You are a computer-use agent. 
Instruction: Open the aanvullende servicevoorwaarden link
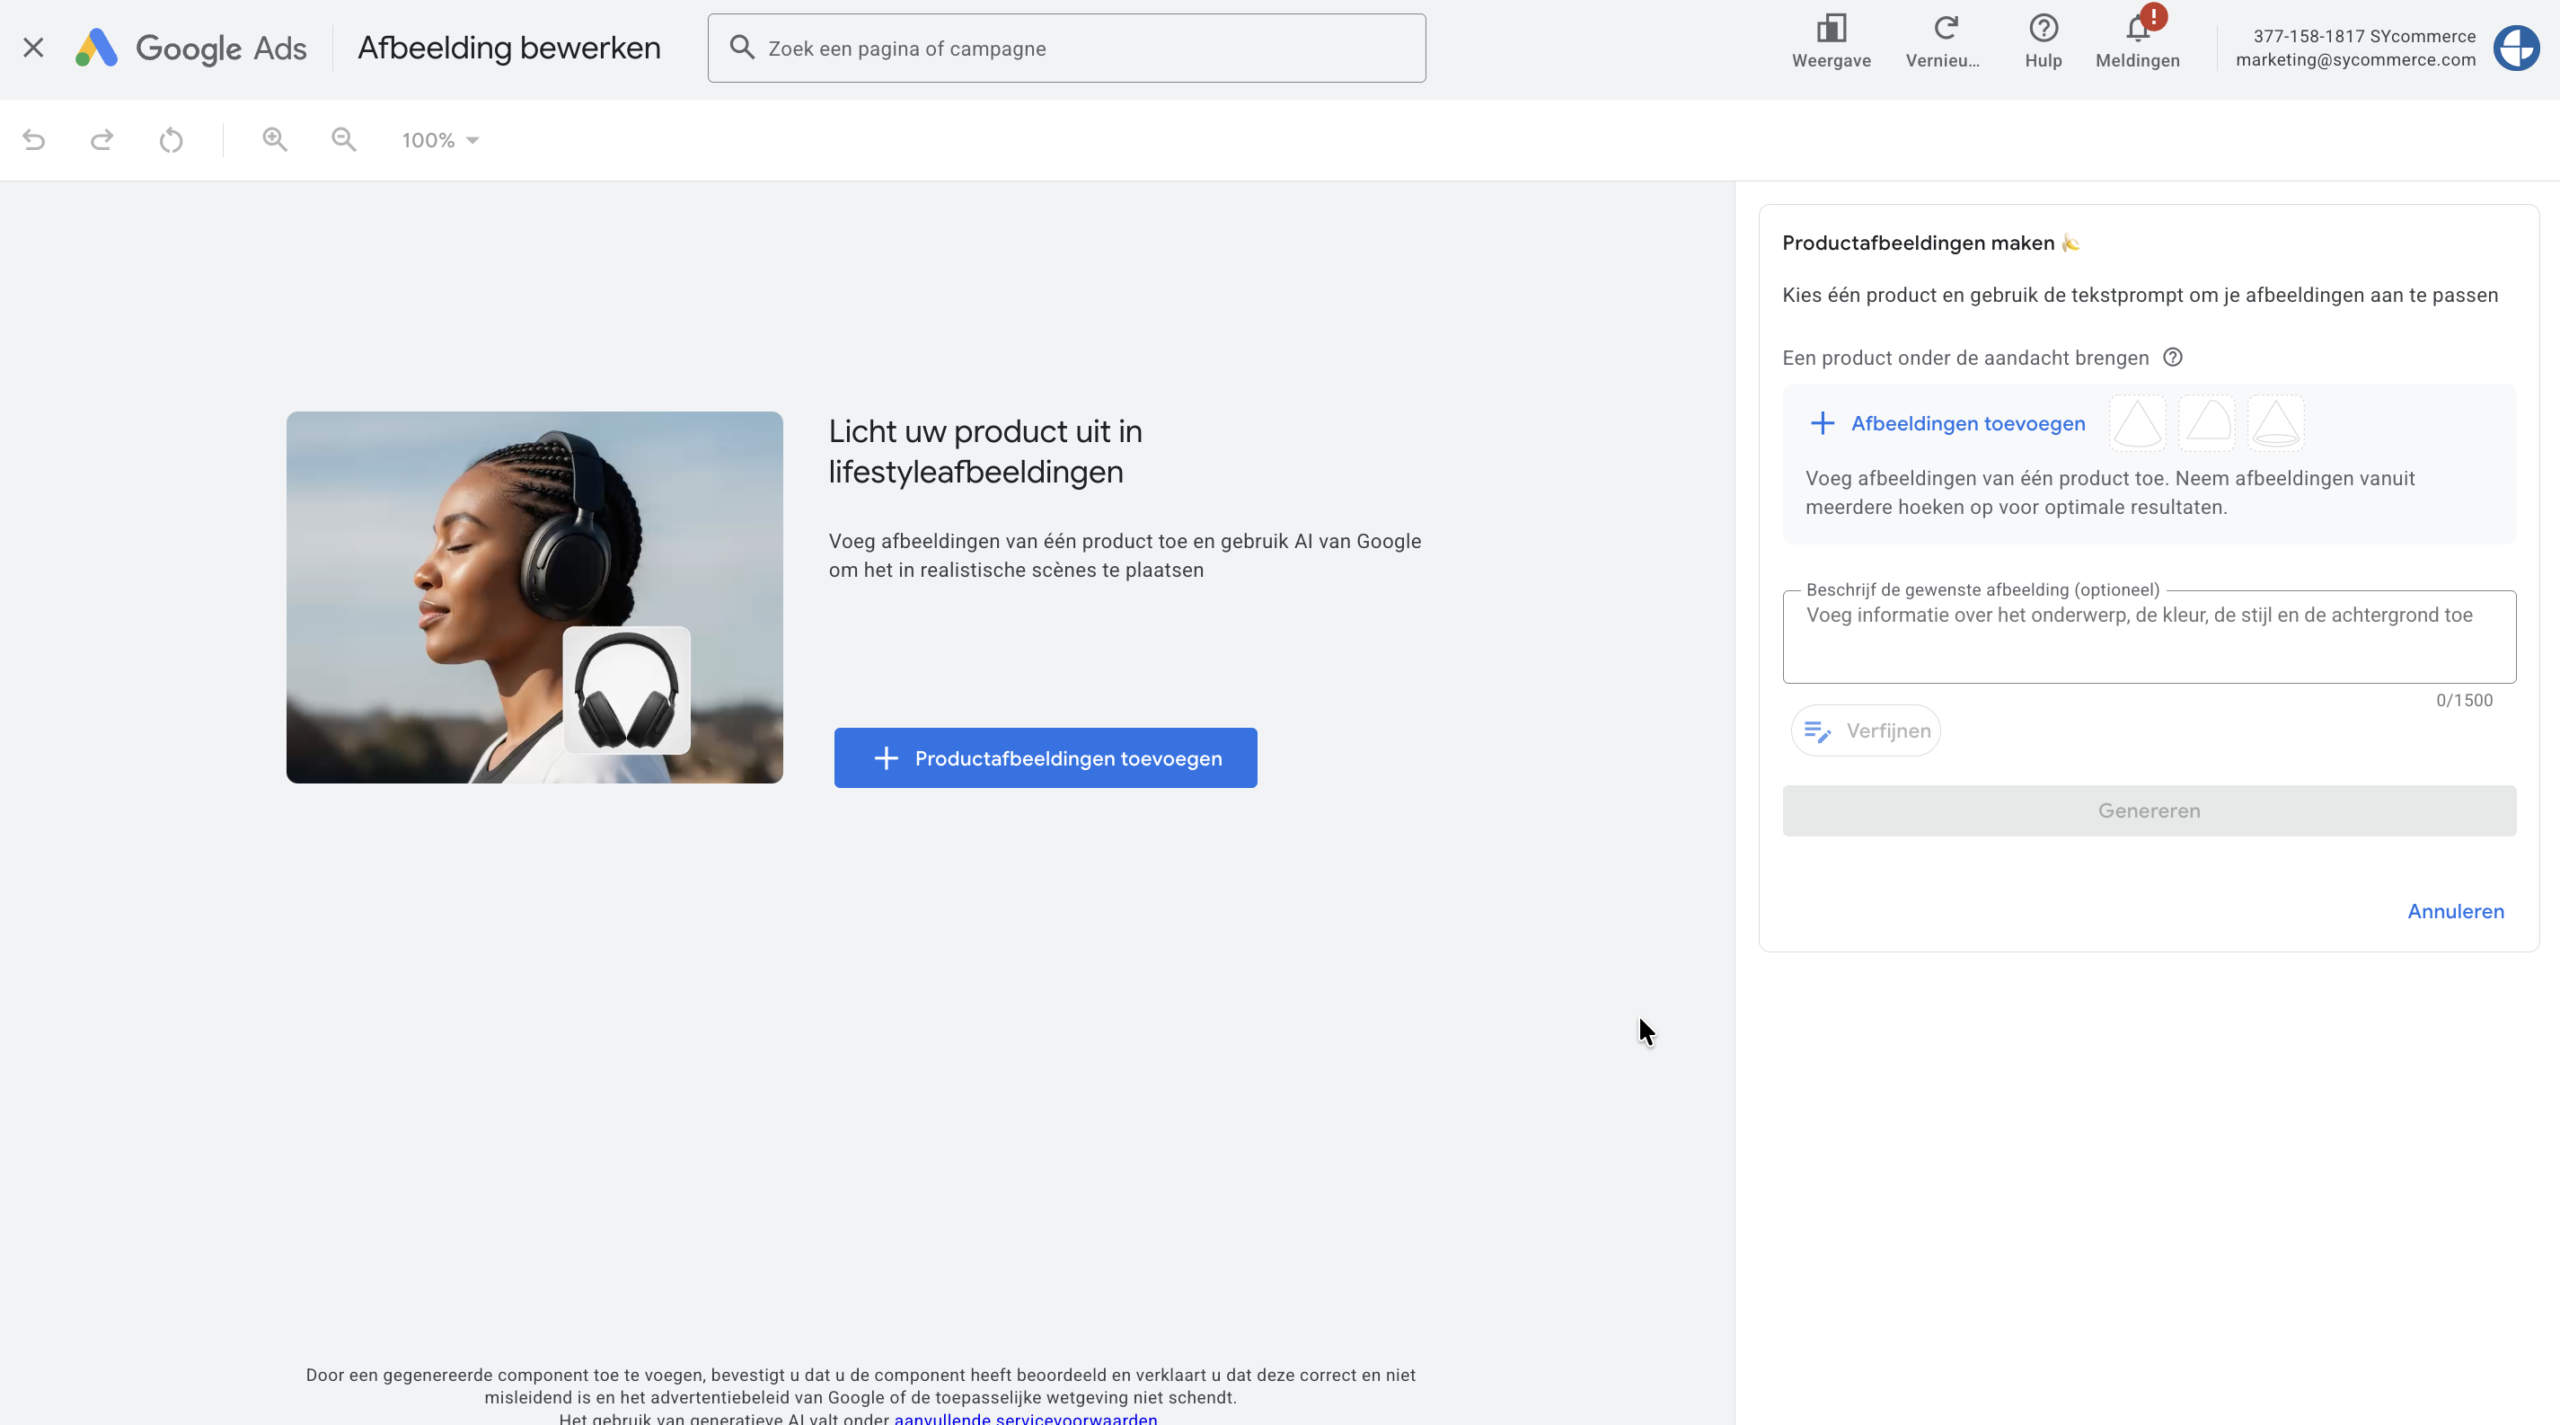coord(1025,1418)
